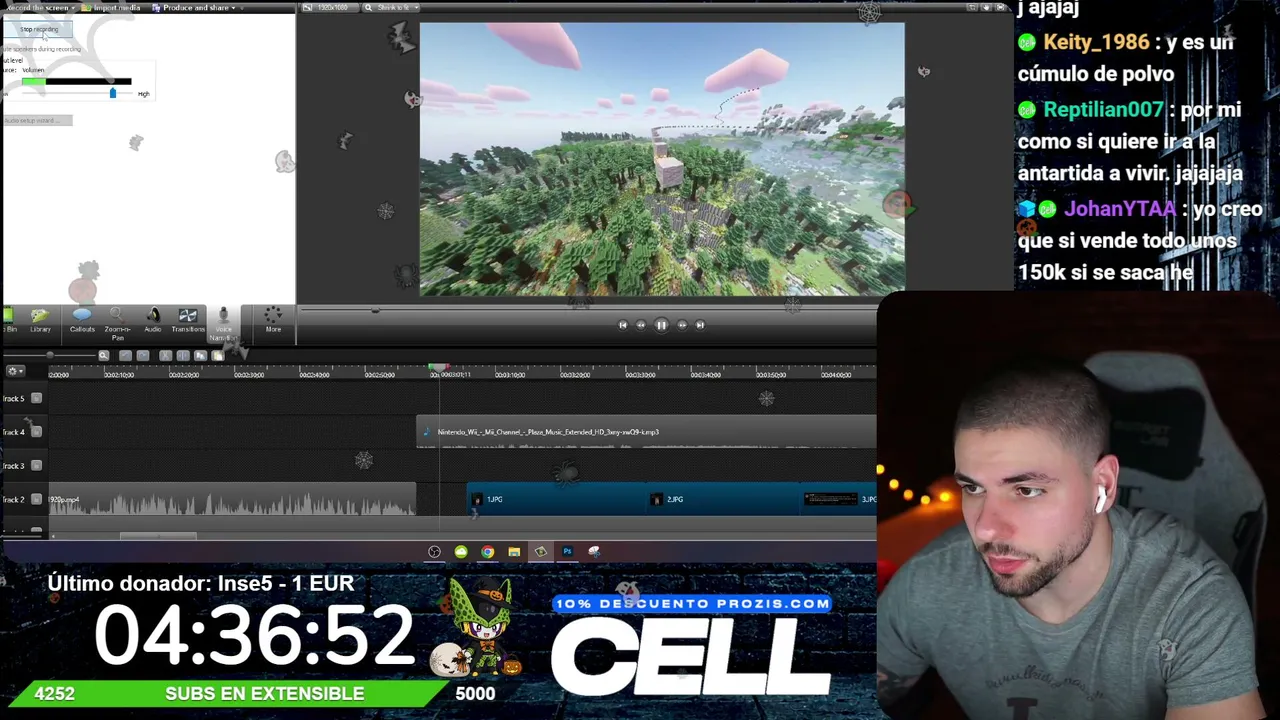
Task: Toggle the lock on Track 2
Action: 36,500
